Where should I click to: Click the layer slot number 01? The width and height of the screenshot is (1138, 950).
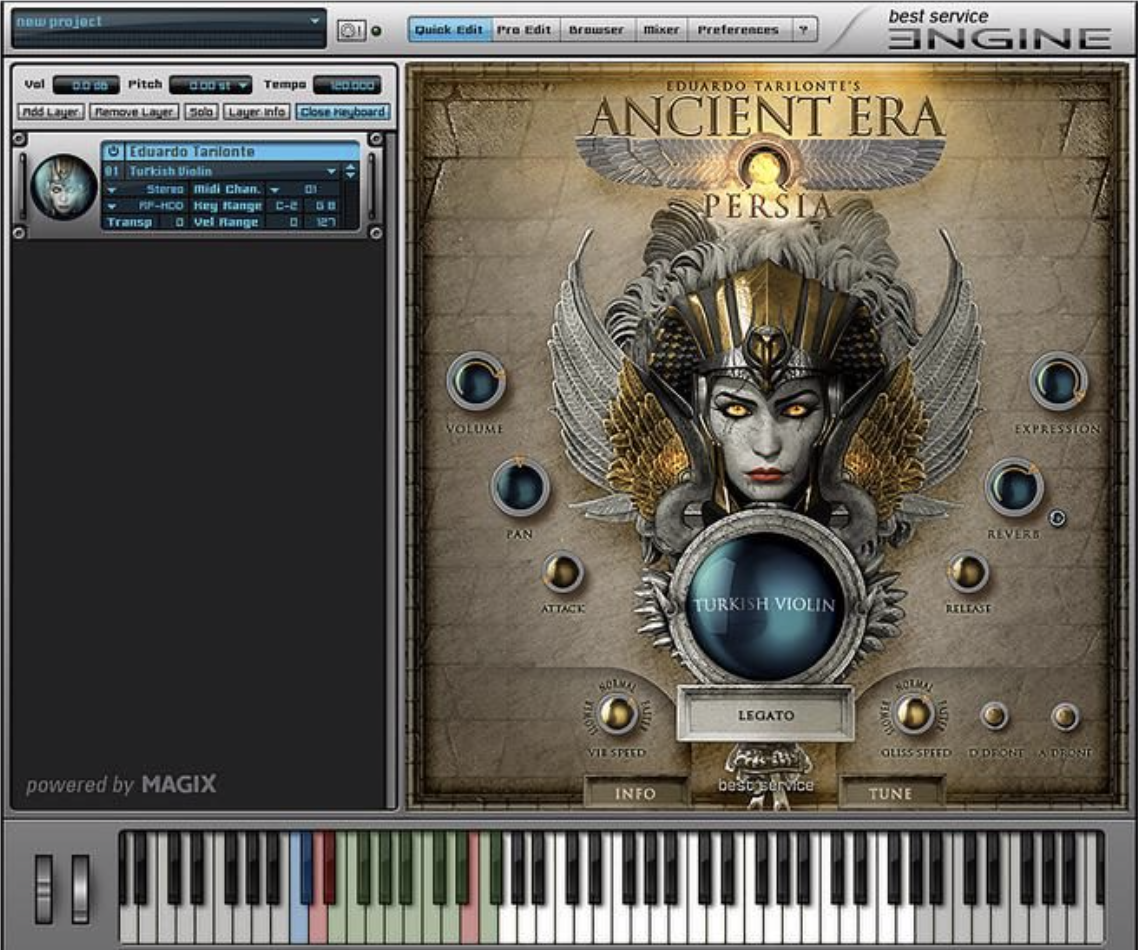[x=112, y=171]
